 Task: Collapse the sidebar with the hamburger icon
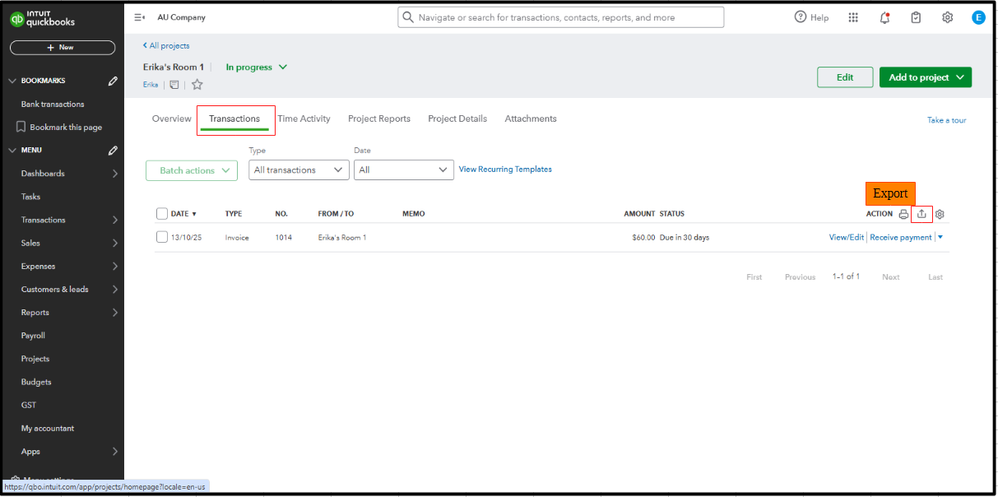(139, 18)
